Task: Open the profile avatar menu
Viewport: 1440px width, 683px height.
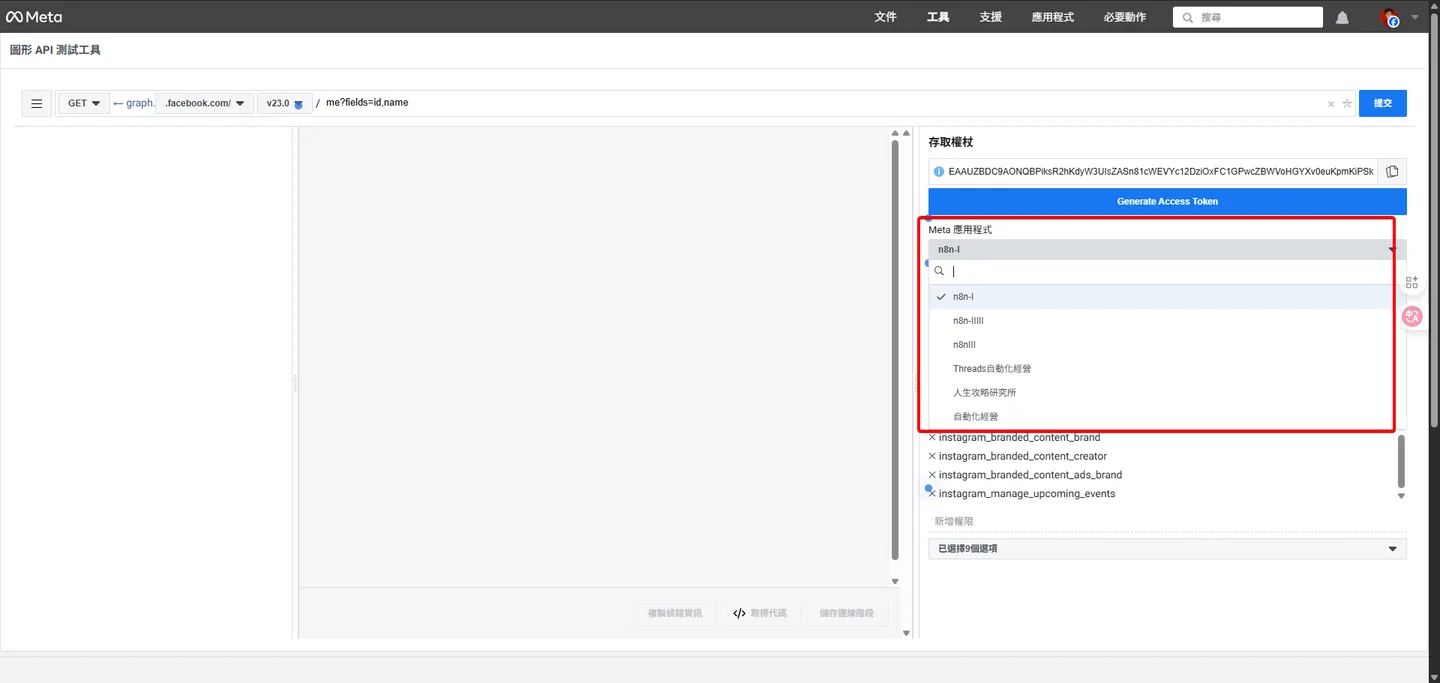Action: pyautogui.click(x=1390, y=17)
